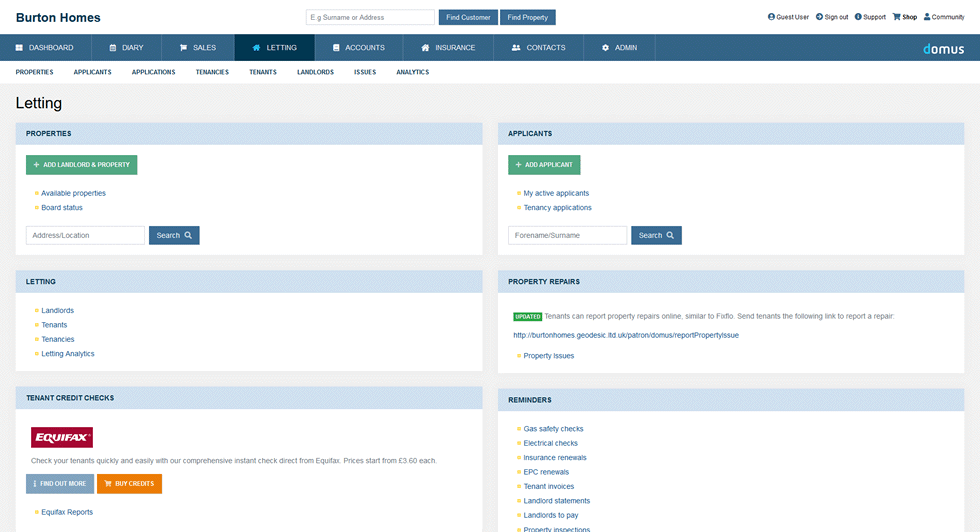This screenshot has width=980, height=532.
Task: Open EPC renewals reminder
Action: click(x=546, y=472)
